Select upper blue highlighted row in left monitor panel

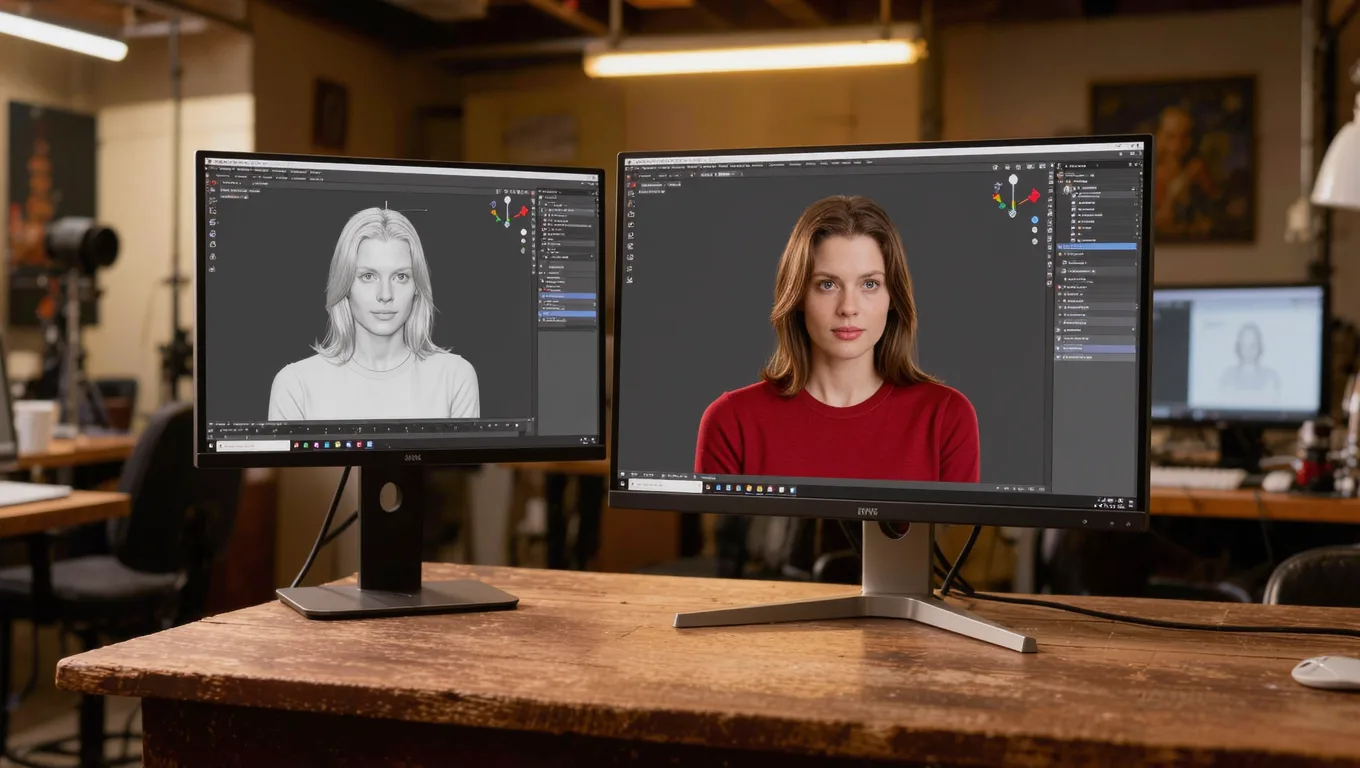click(567, 296)
